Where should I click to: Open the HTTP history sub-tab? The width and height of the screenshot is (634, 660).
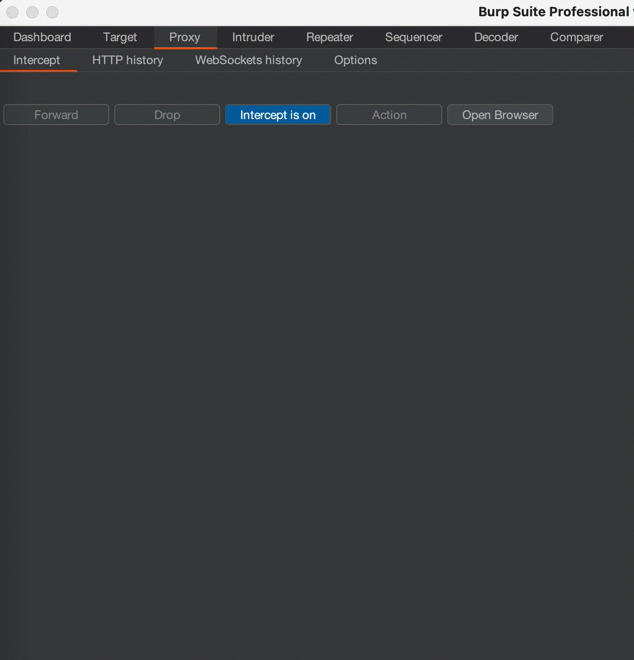pyautogui.click(x=128, y=60)
